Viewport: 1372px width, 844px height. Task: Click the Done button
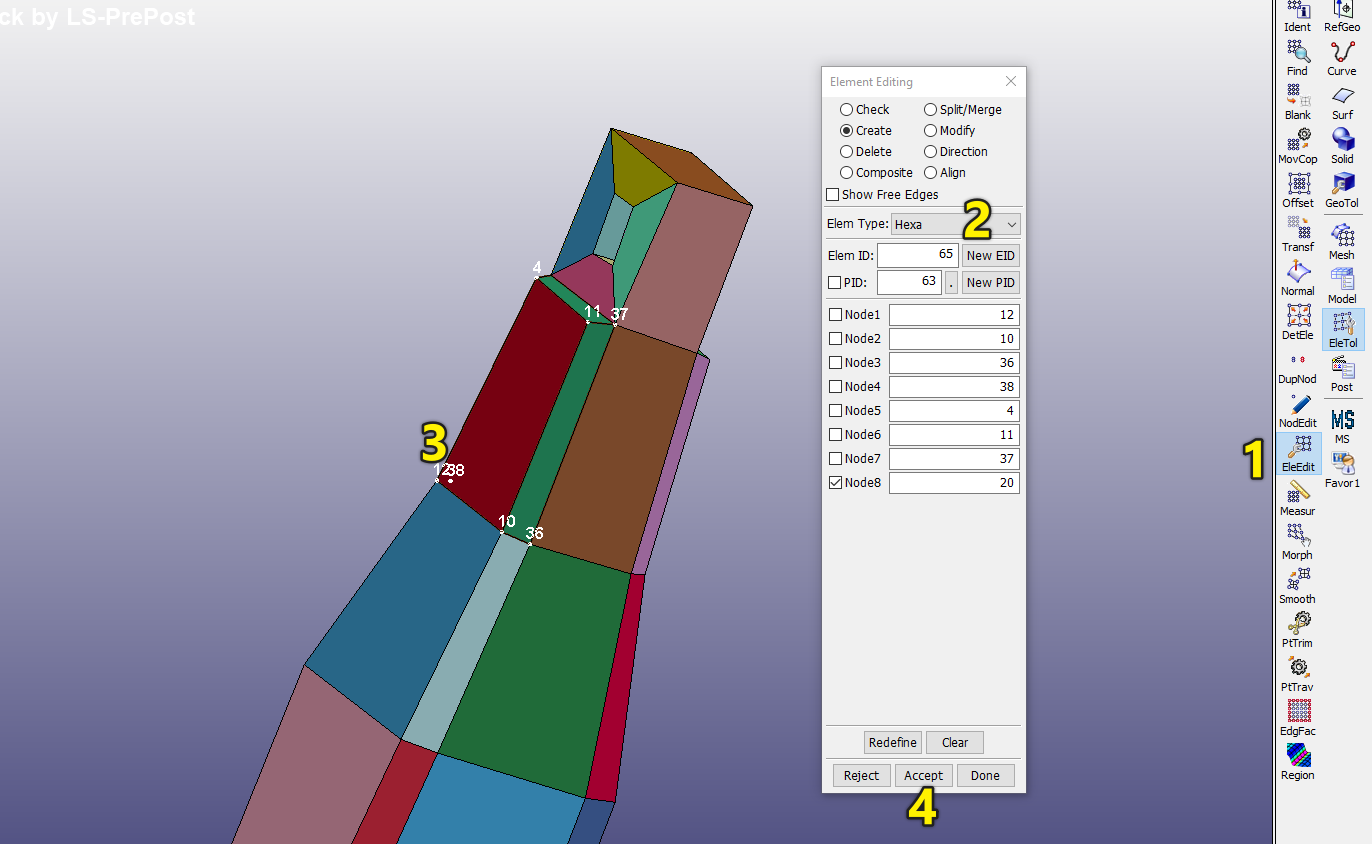[985, 776]
